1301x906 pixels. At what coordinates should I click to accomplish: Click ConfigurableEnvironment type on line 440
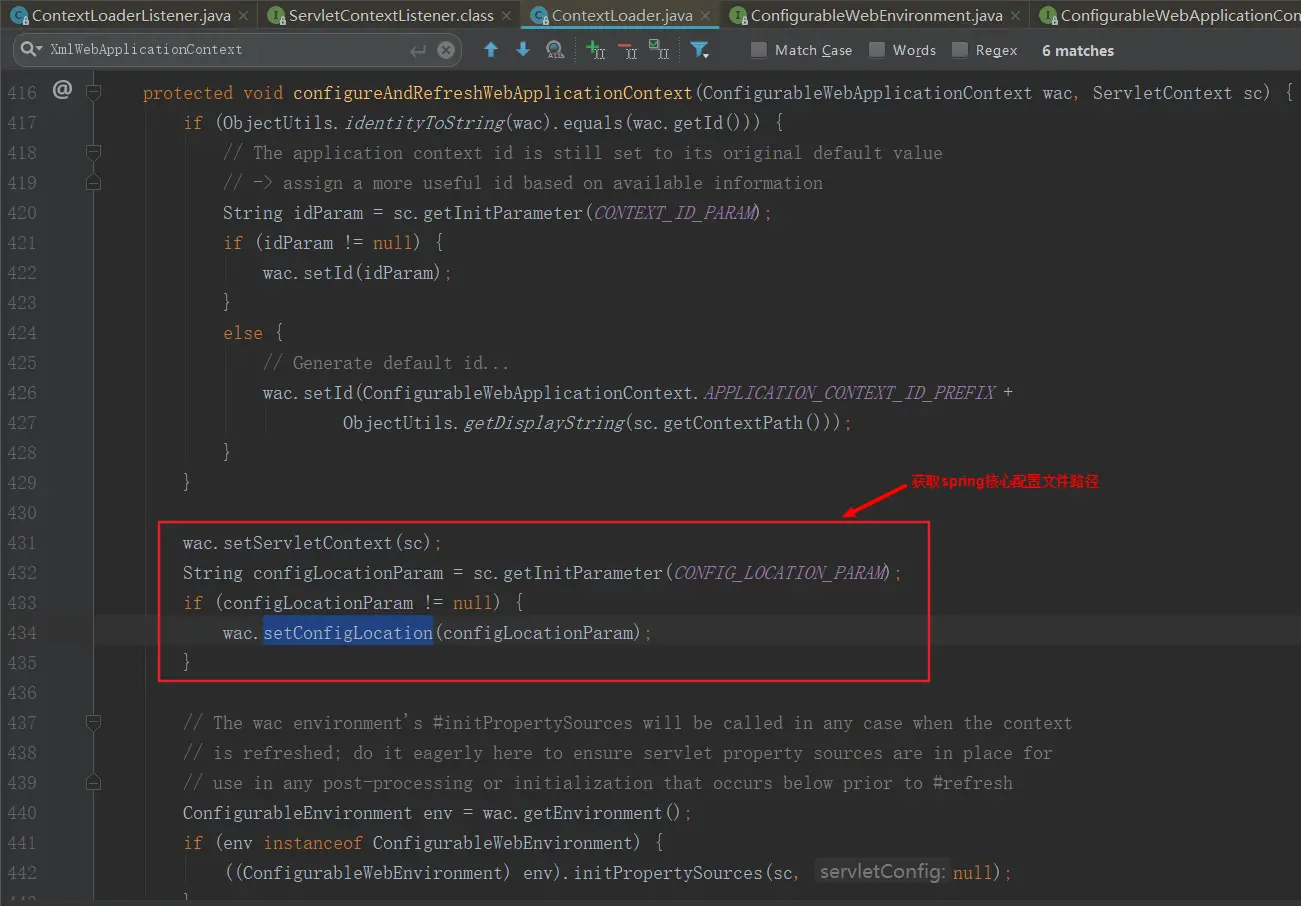coord(297,813)
